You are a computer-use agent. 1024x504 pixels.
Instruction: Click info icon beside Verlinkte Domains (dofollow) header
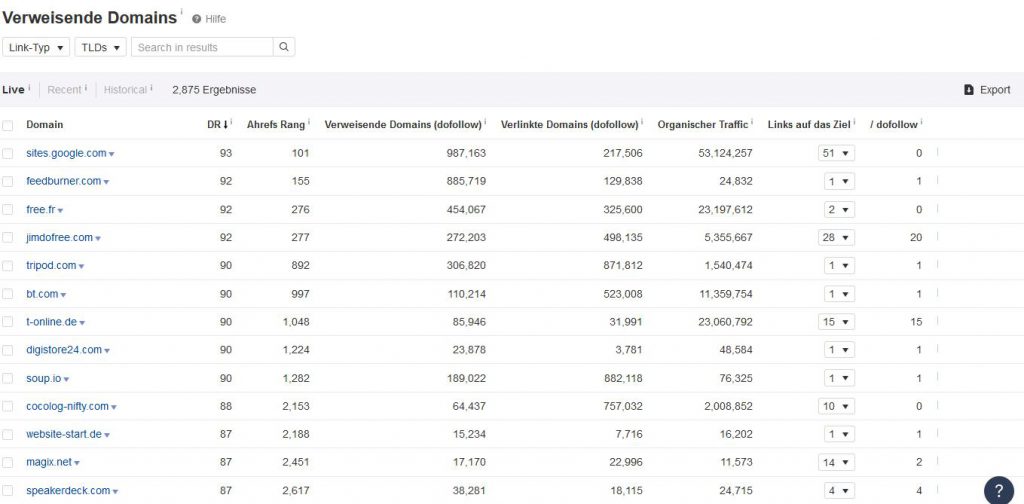coord(642,121)
